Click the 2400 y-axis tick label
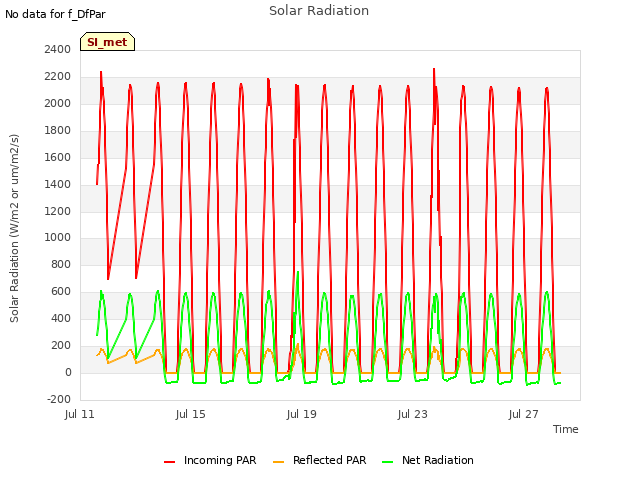This screenshot has width=640, height=480. (x=58, y=49)
